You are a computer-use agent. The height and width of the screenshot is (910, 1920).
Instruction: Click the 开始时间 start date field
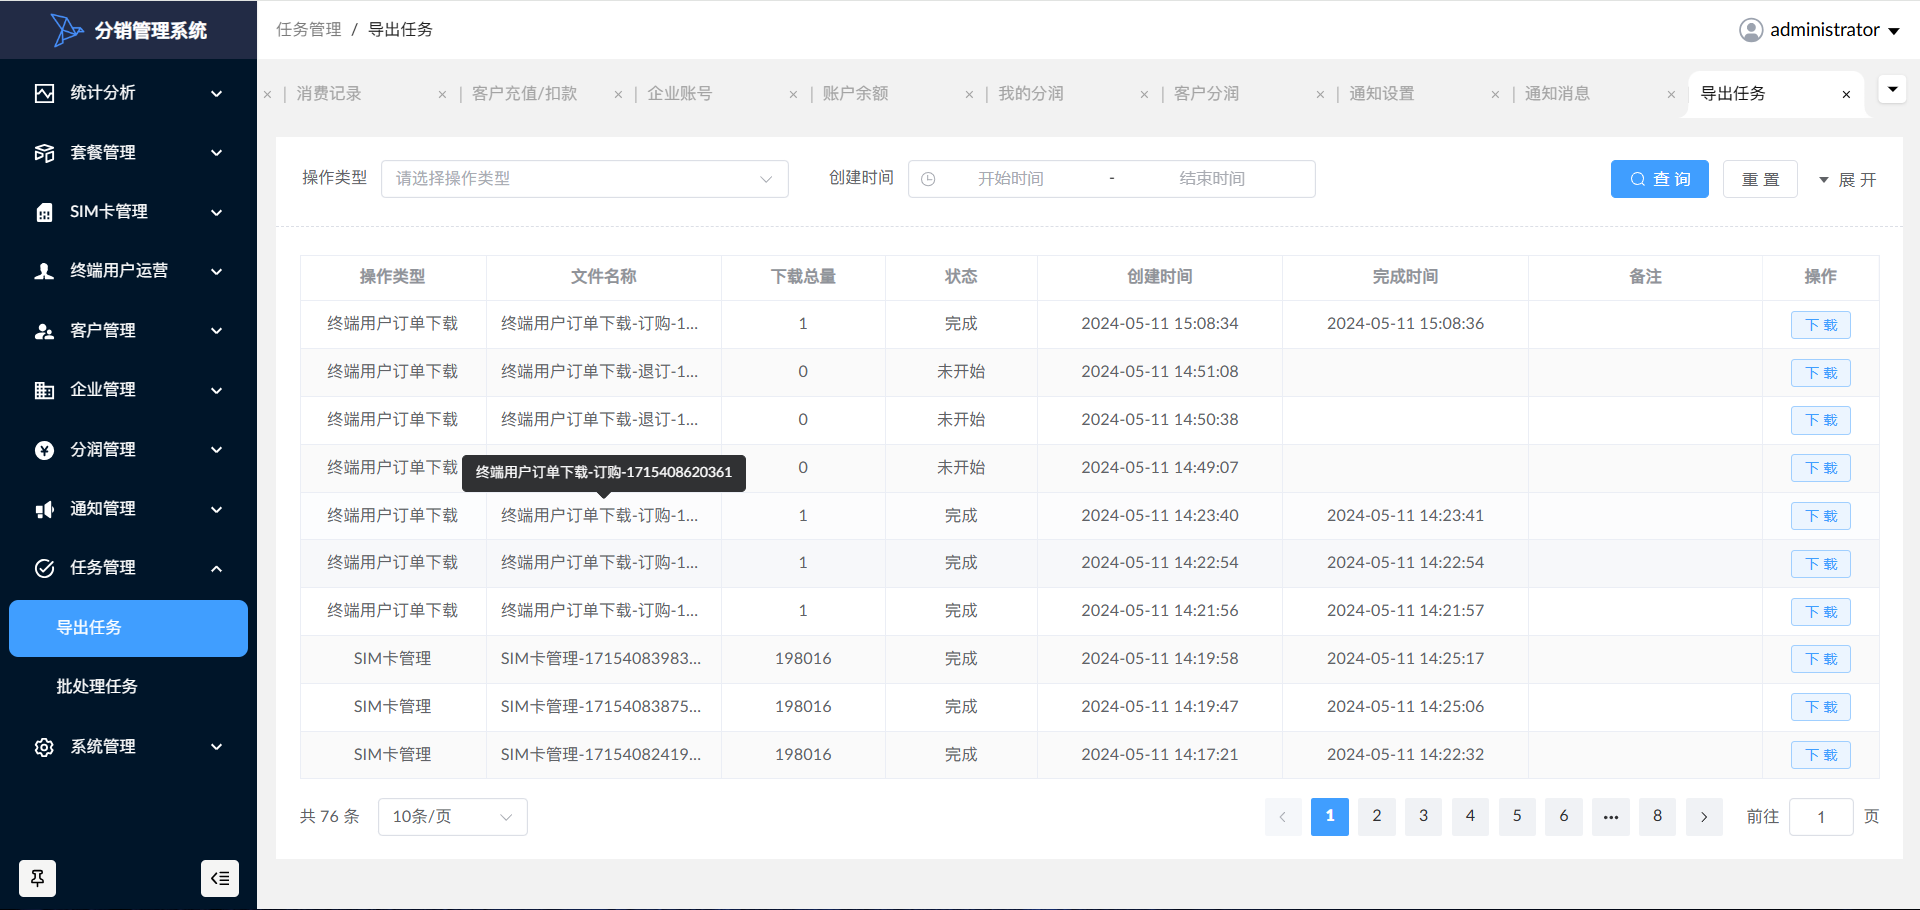click(1011, 179)
